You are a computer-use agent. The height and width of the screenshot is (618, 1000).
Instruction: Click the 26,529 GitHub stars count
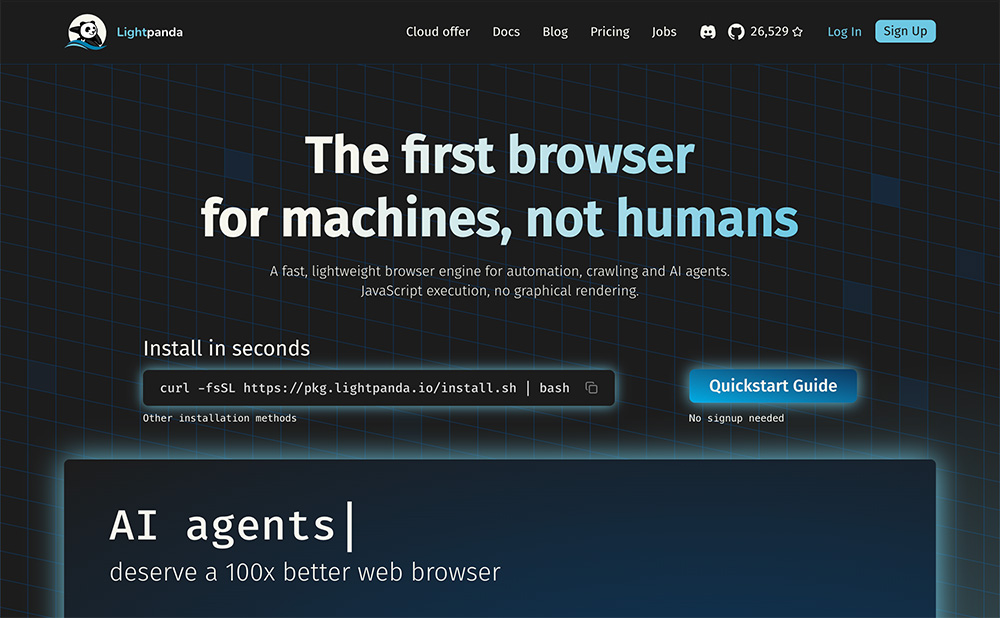(x=769, y=32)
